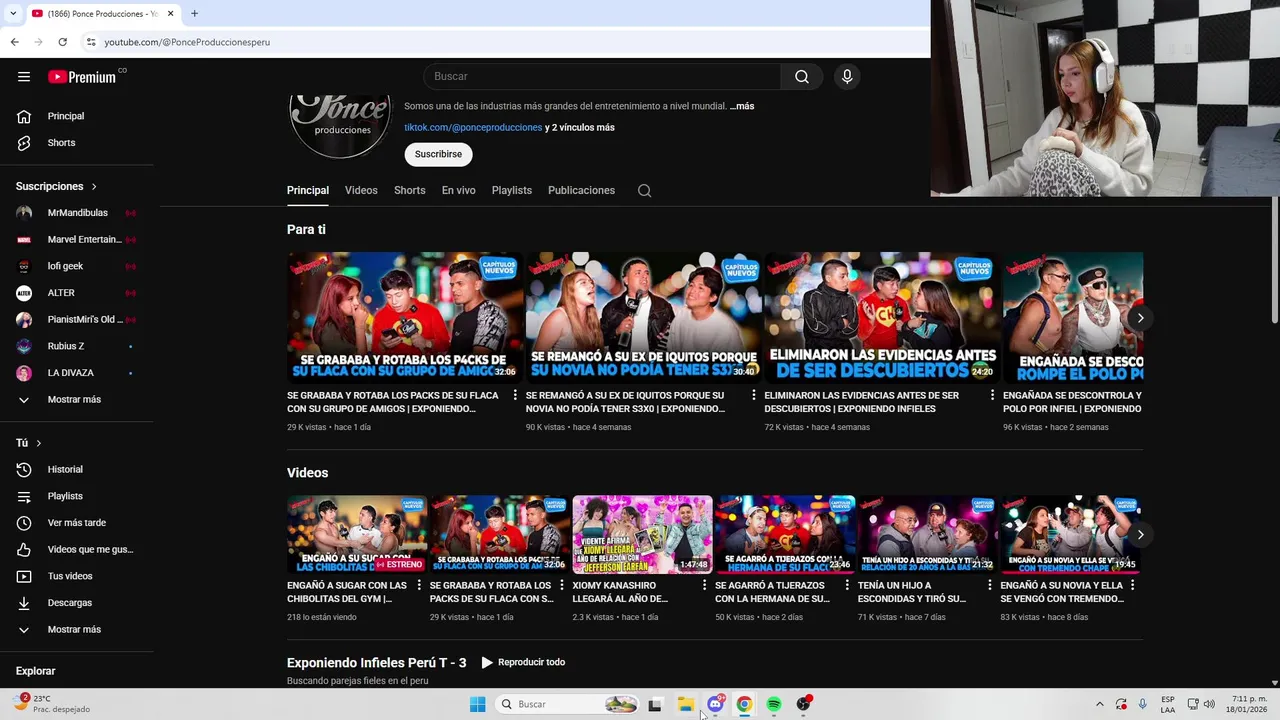This screenshot has height=720, width=1280.
Task: Open Windows Start menu
Action: [478, 704]
